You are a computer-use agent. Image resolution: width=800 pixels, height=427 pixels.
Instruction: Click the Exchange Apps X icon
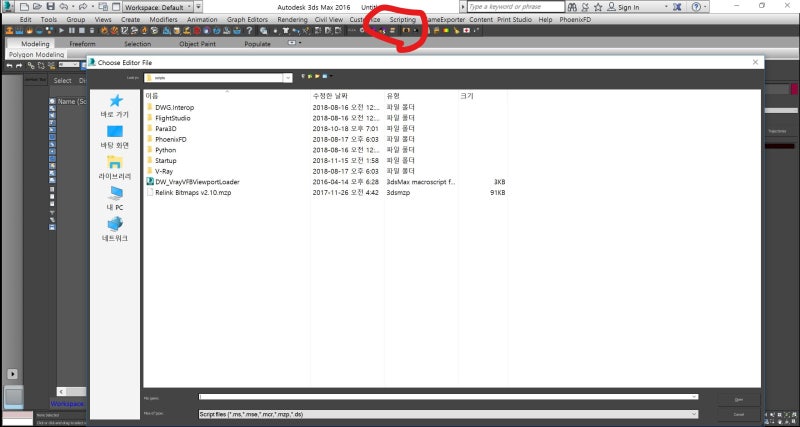click(677, 7)
